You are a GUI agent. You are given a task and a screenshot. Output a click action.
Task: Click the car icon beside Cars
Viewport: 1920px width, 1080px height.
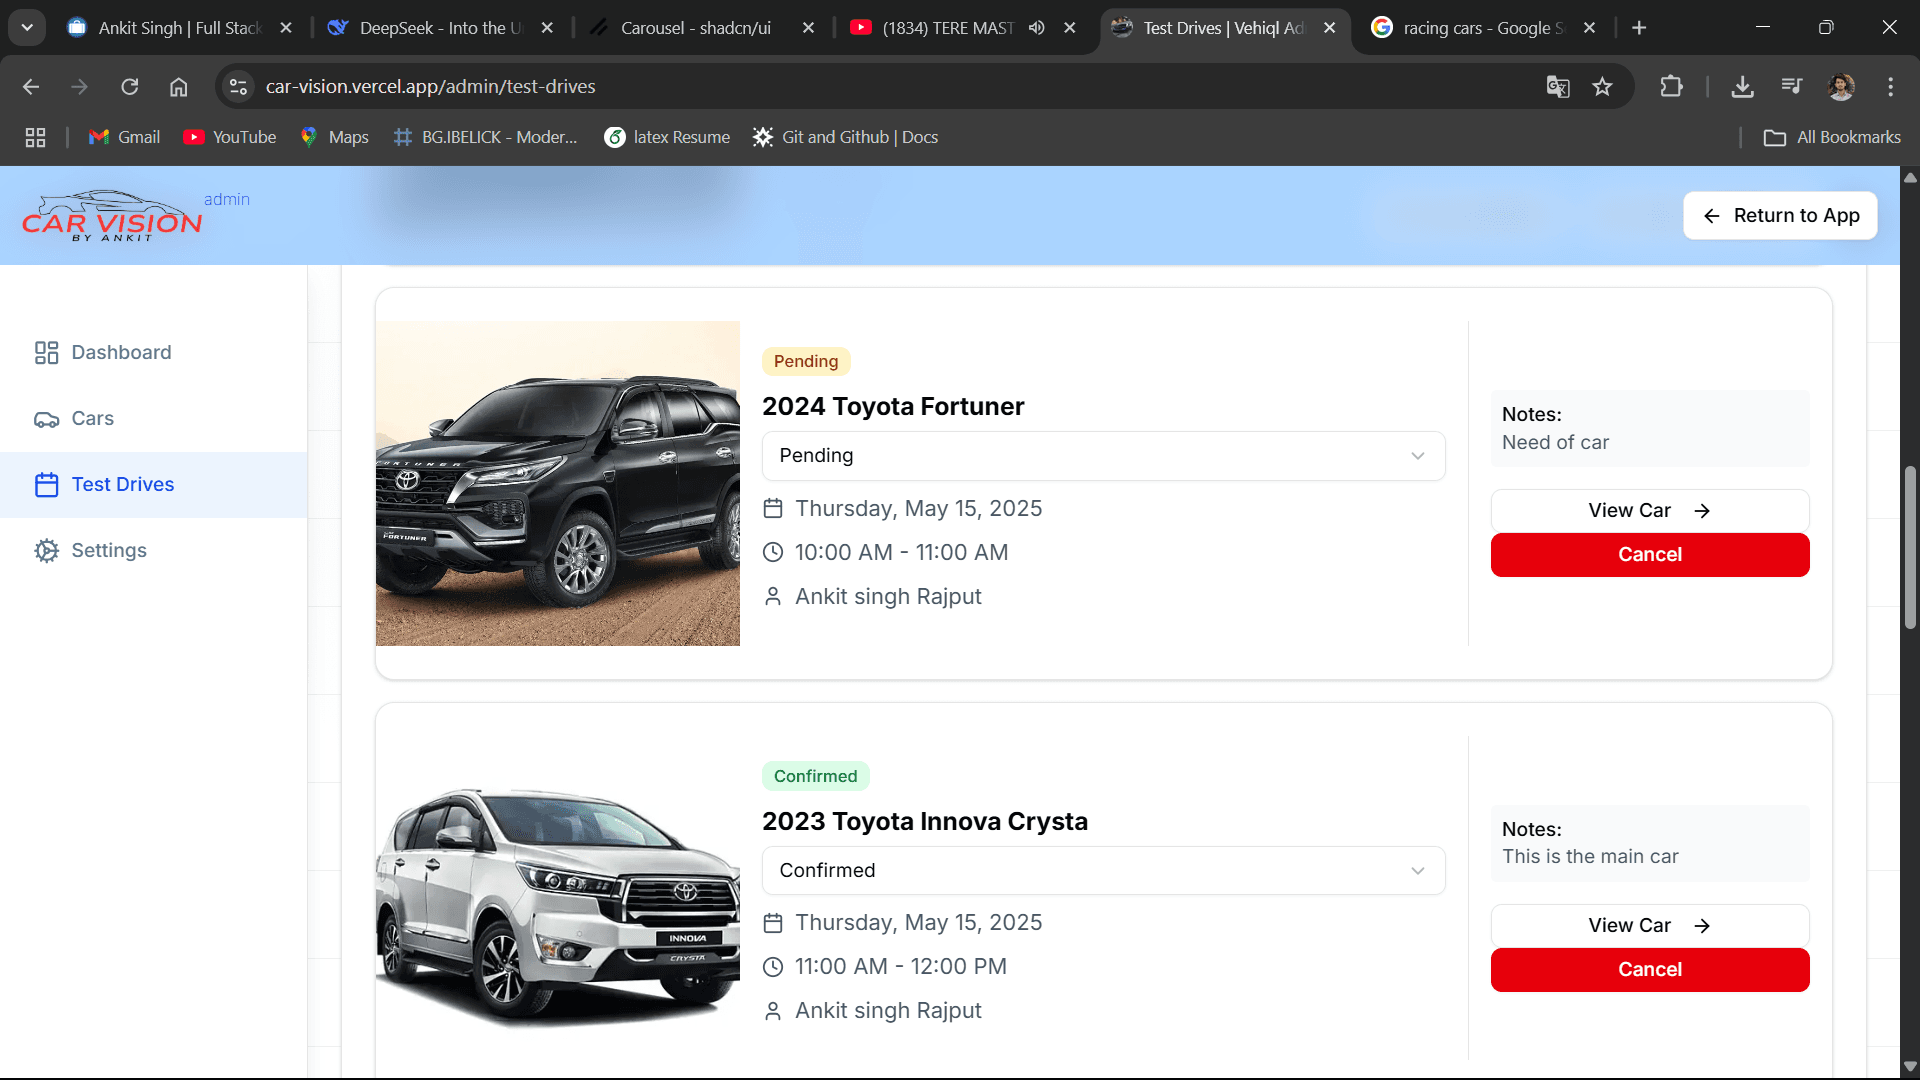pyautogui.click(x=46, y=419)
